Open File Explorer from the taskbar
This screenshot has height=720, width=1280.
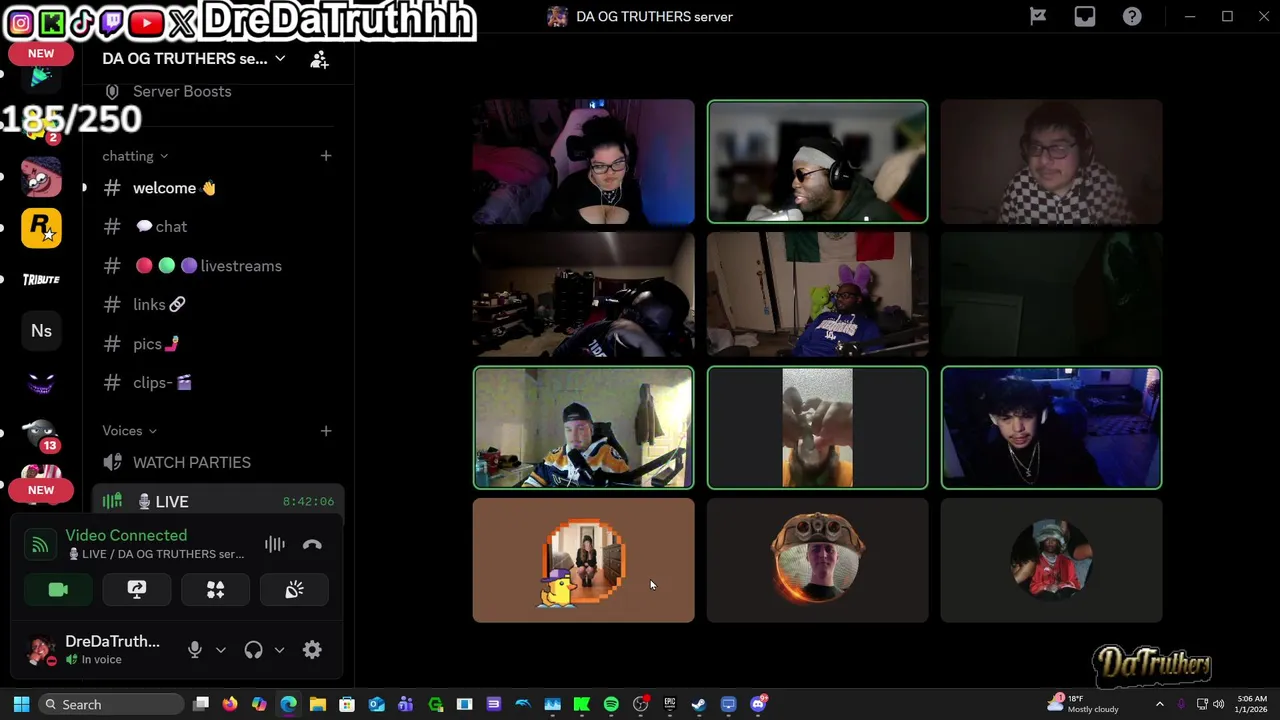[x=318, y=705]
